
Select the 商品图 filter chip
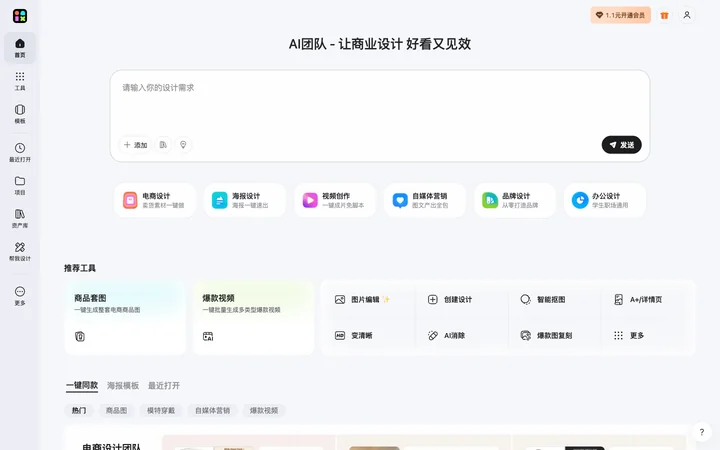(x=116, y=411)
